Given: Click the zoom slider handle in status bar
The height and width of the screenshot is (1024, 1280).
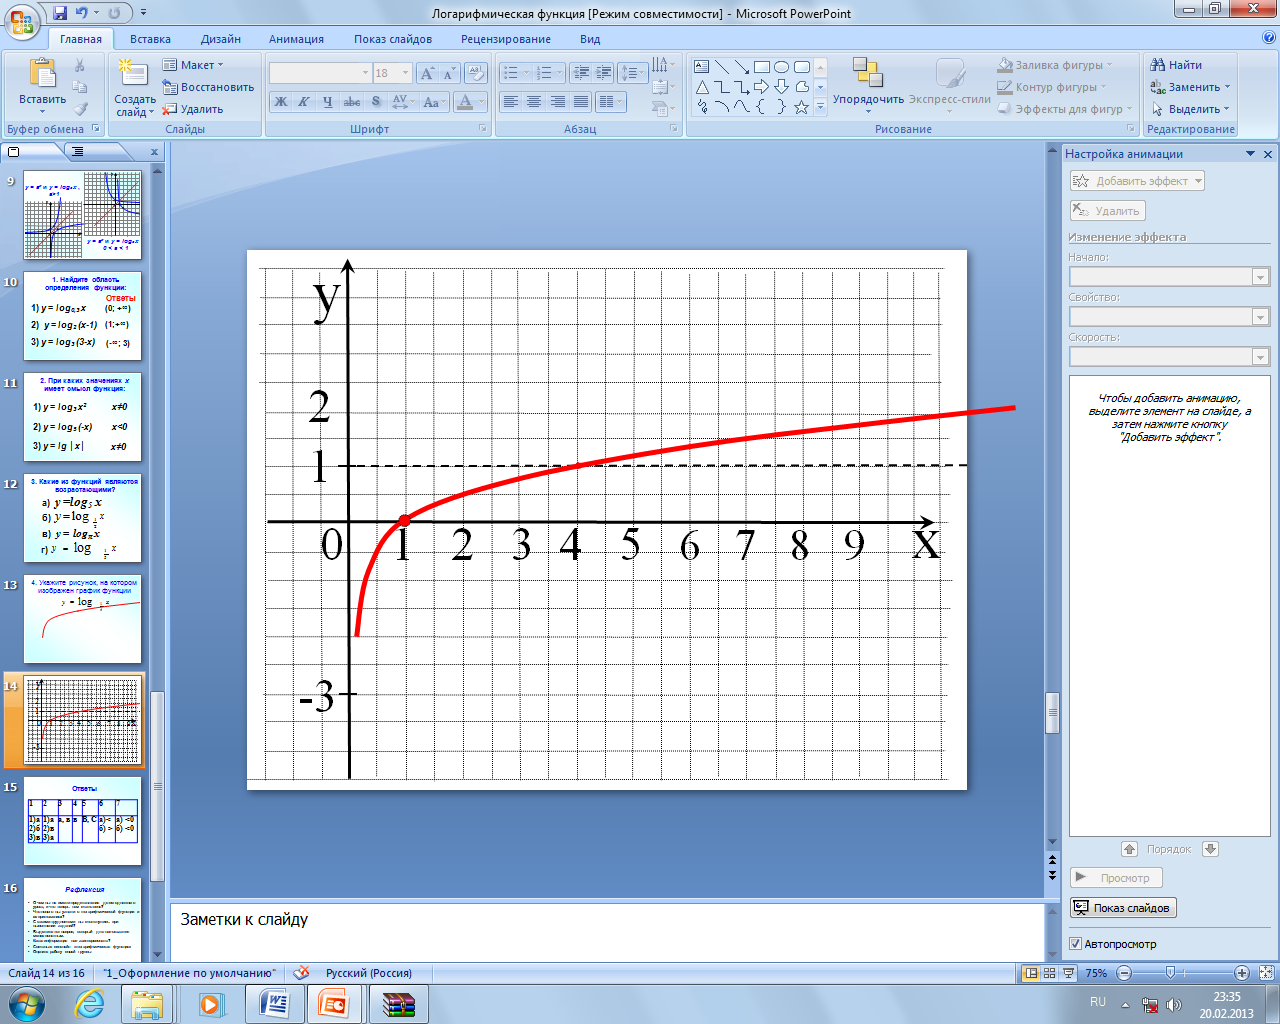Looking at the screenshot, I should [1170, 973].
